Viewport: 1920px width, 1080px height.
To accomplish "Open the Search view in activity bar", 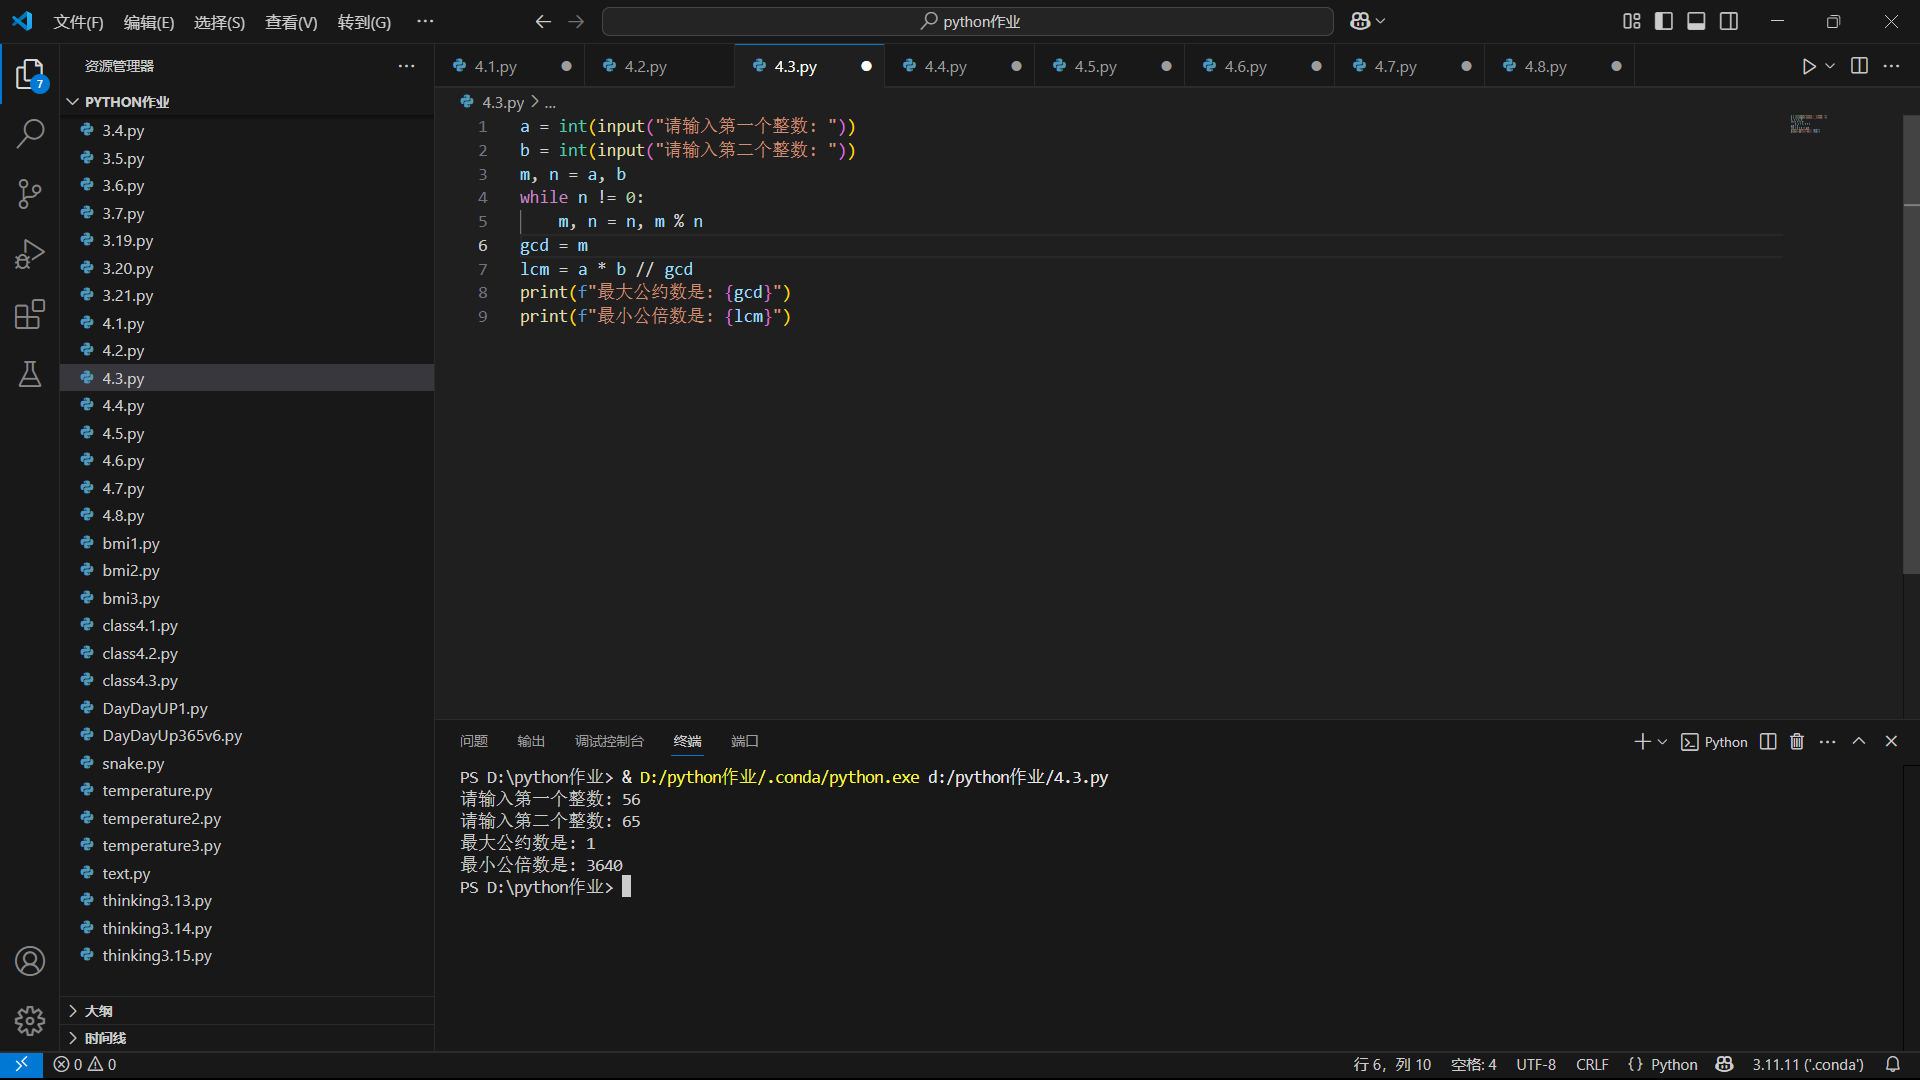I will coord(30,133).
